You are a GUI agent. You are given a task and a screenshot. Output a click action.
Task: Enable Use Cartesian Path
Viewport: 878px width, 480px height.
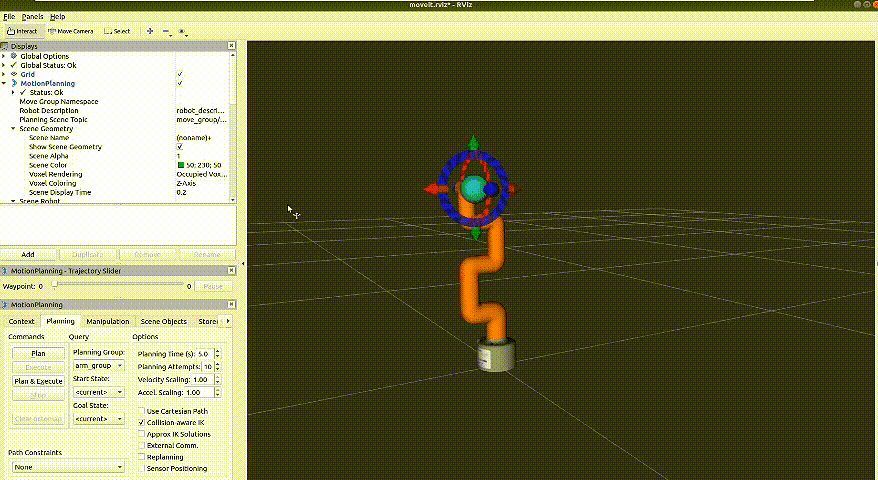tap(142, 411)
